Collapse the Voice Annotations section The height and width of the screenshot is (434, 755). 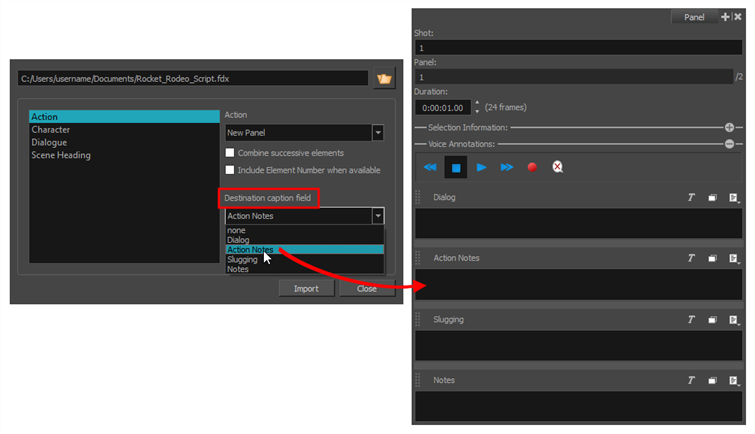[x=729, y=143]
